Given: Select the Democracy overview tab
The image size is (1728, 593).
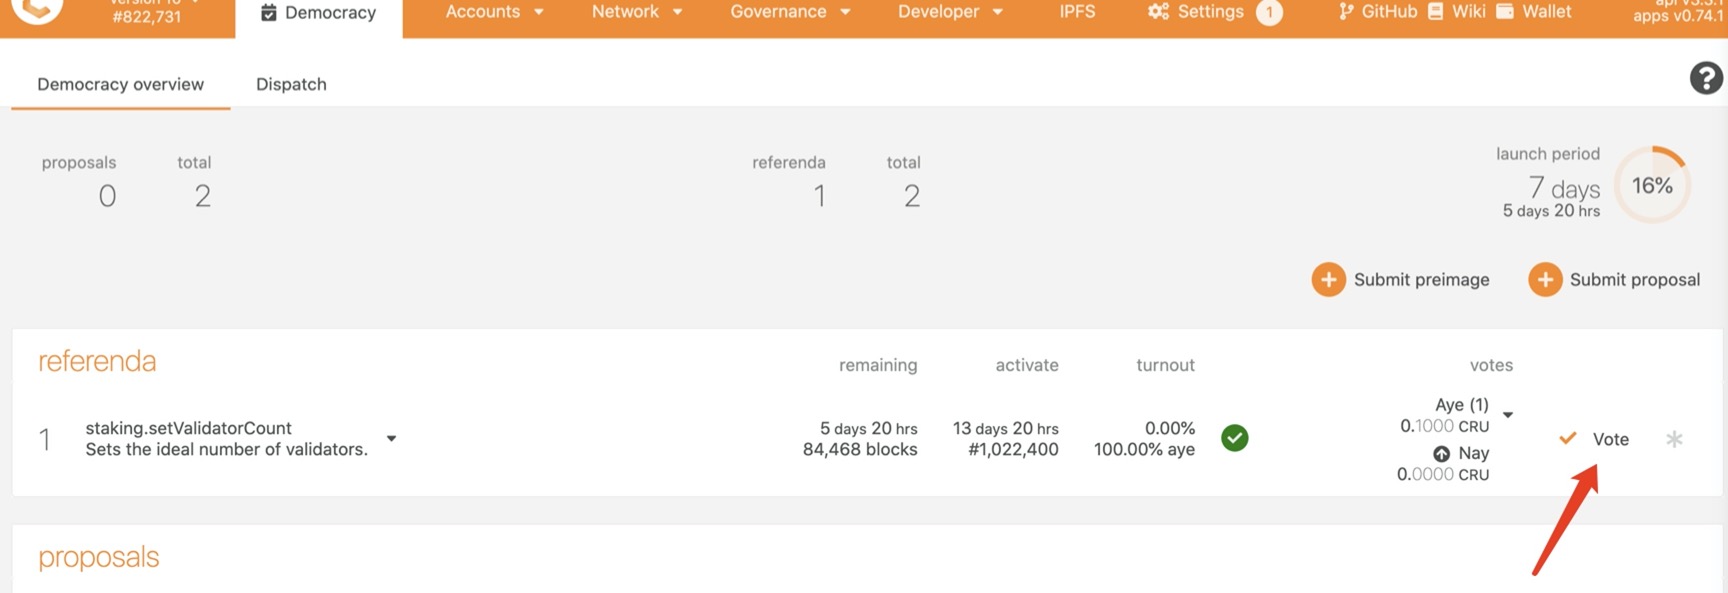Looking at the screenshot, I should 121,84.
